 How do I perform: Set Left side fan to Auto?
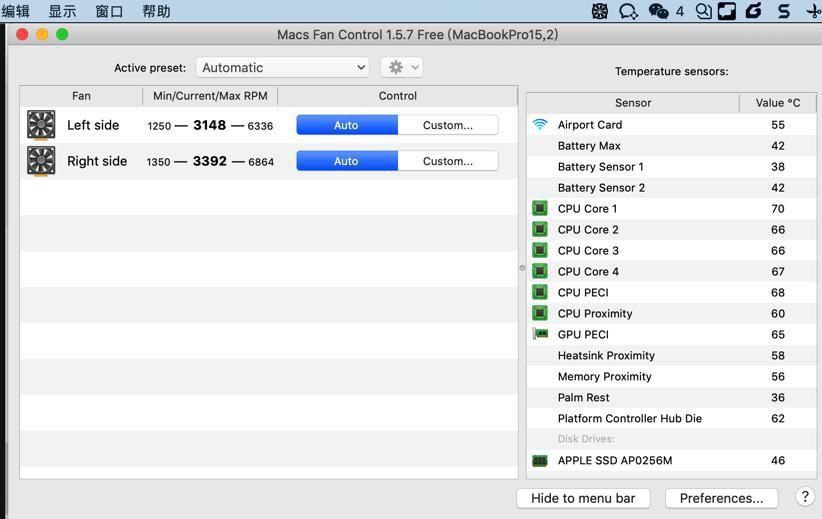(347, 125)
